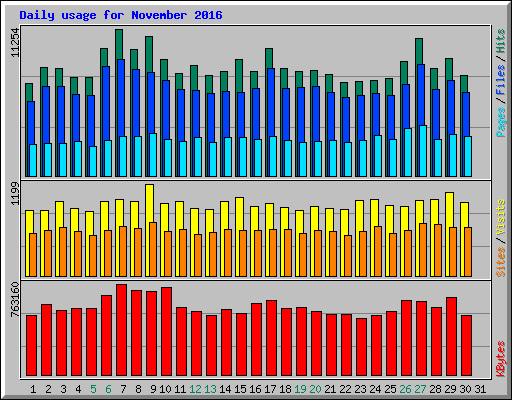
Task: Select the cyan Pages bar for day 27
Action: coord(423,151)
